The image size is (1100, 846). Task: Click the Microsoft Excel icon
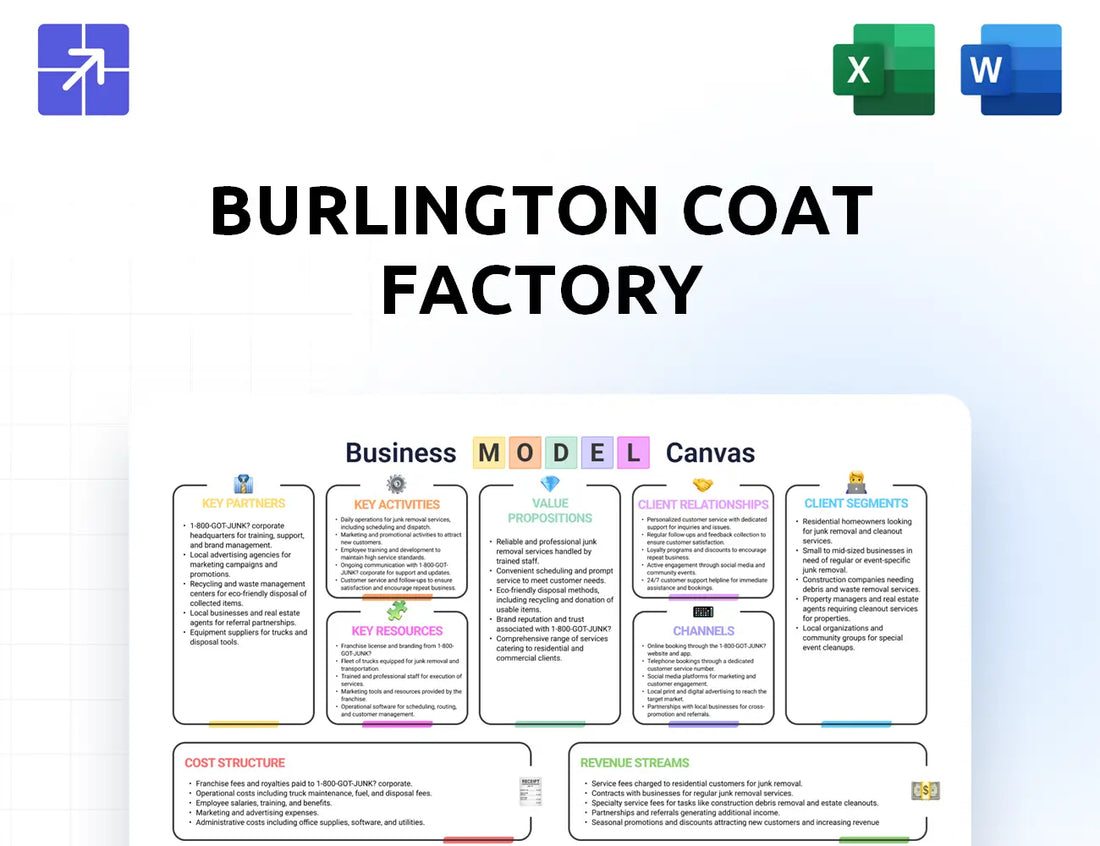coord(883,69)
